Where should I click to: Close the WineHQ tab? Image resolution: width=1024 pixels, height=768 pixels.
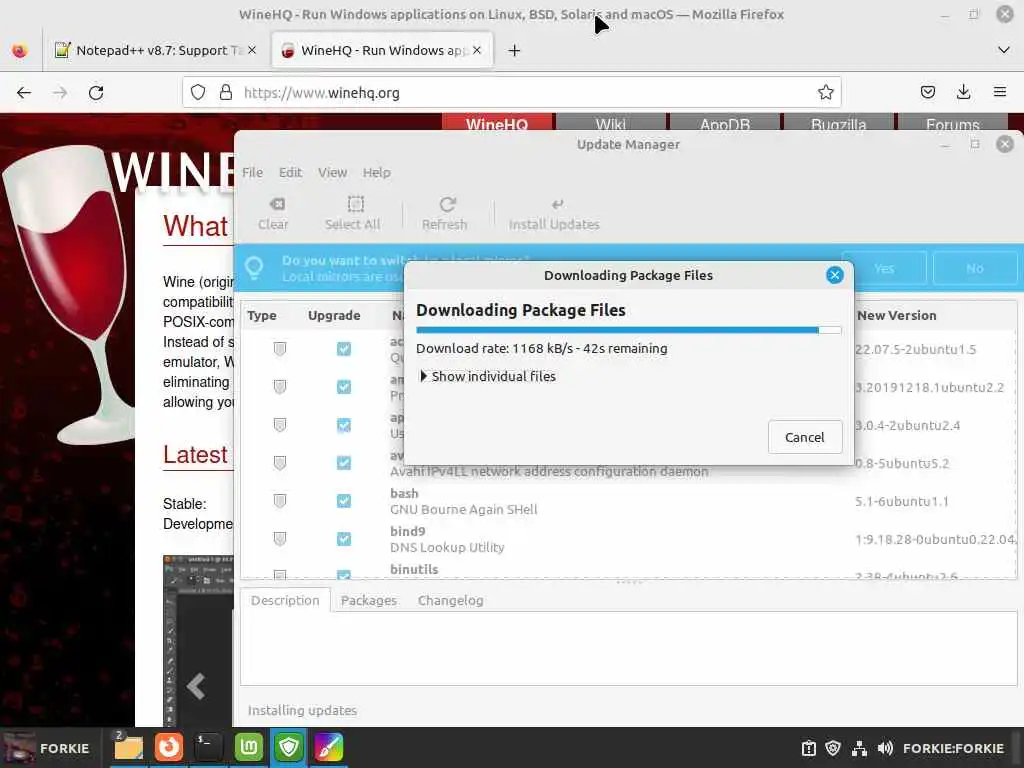tap(477, 50)
